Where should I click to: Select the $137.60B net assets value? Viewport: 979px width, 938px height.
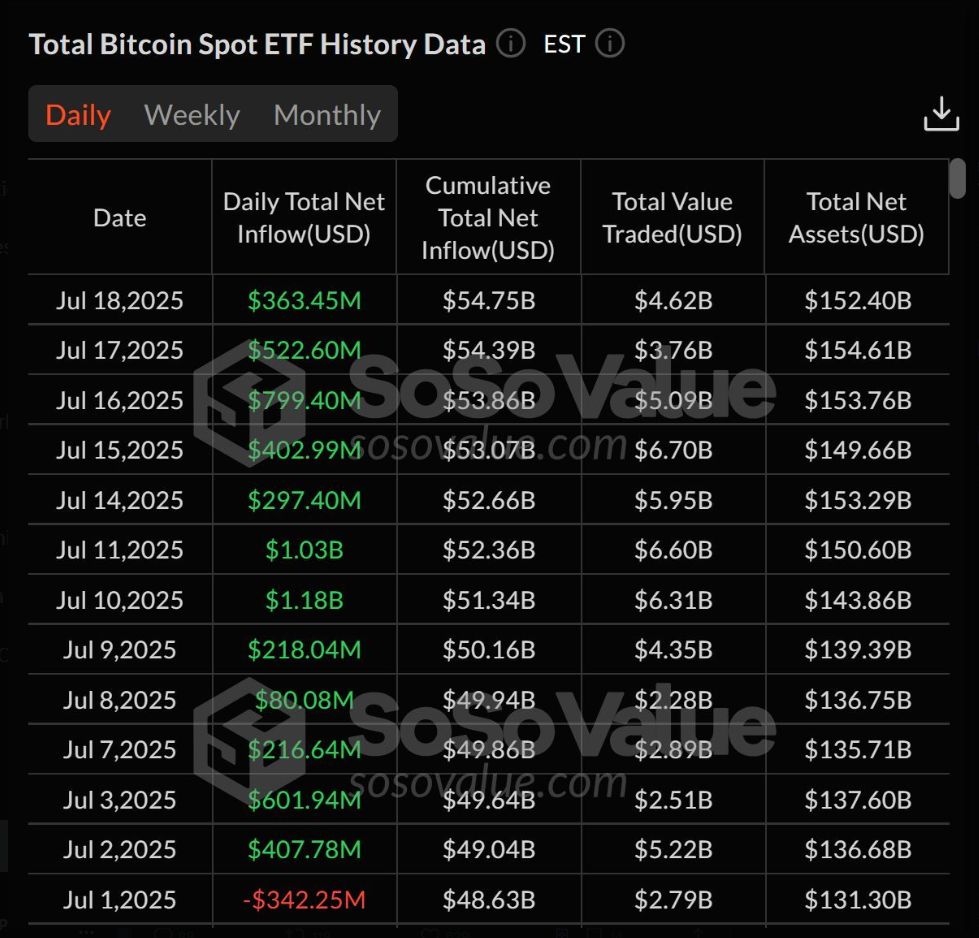point(858,800)
